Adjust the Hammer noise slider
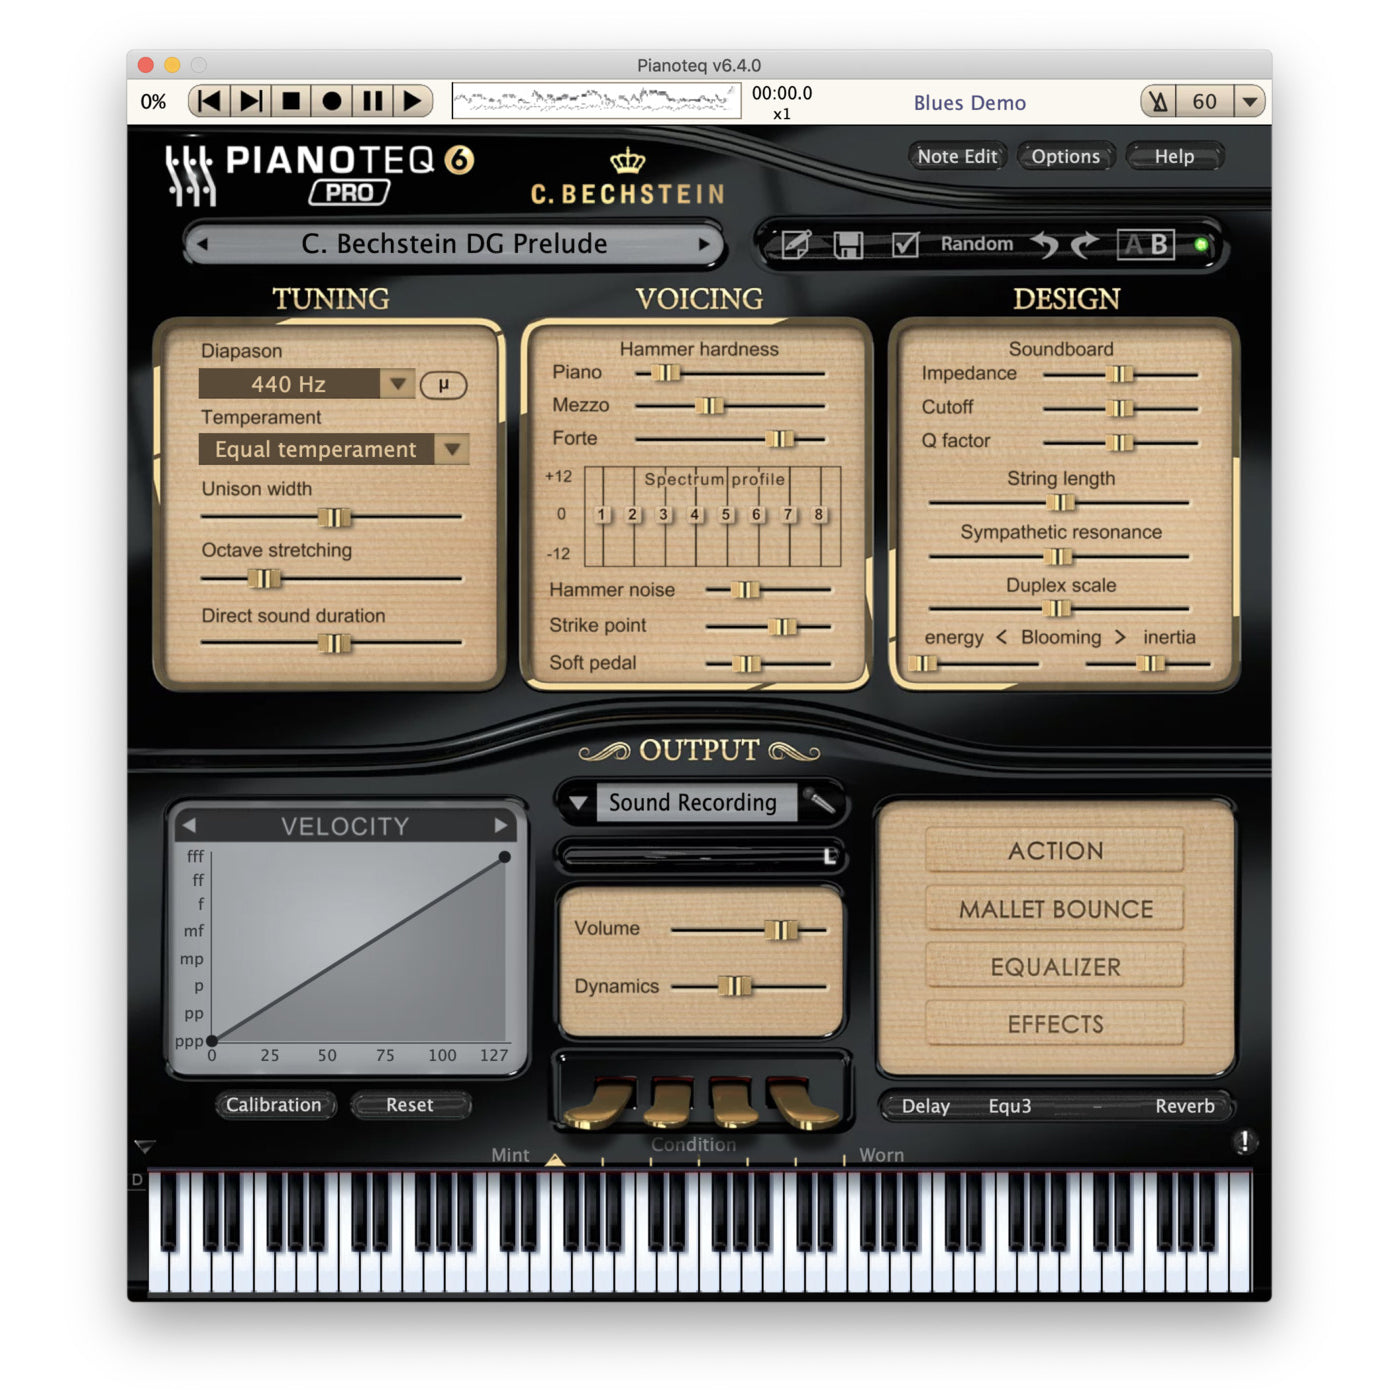Image resolution: width=1400 pixels, height=1400 pixels. coord(744,590)
